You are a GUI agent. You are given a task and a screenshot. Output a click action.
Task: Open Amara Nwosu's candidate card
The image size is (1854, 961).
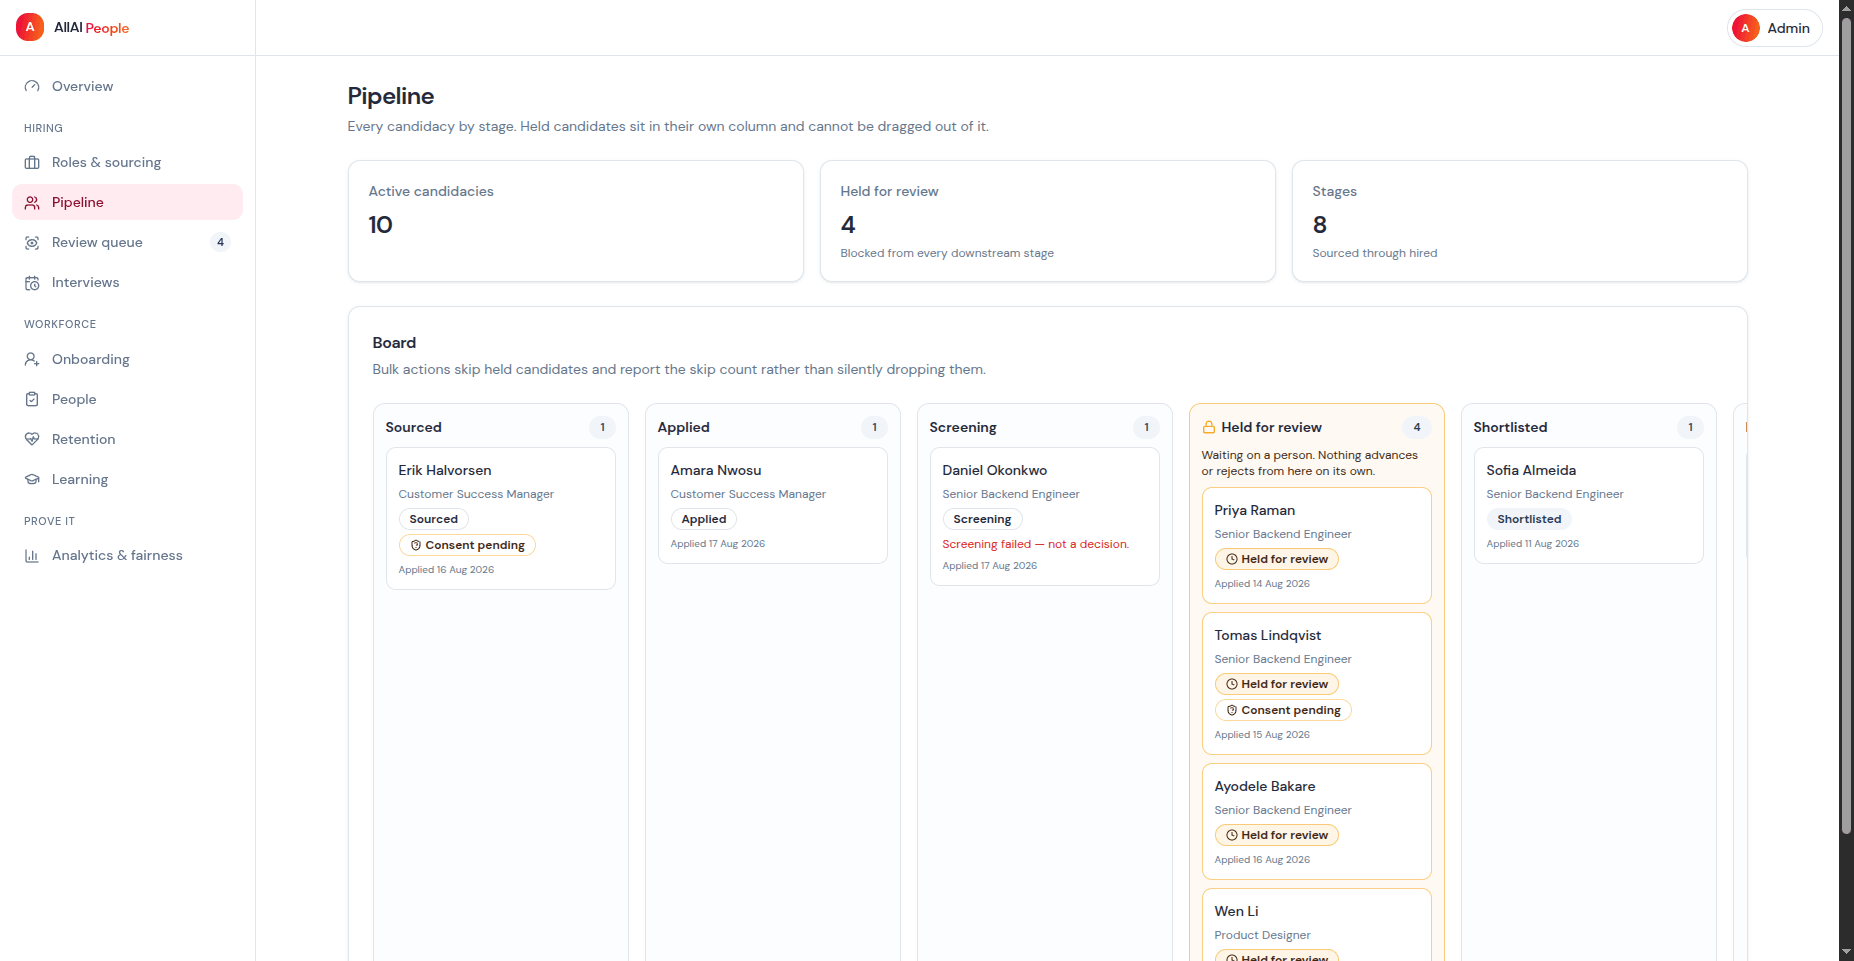(x=772, y=505)
